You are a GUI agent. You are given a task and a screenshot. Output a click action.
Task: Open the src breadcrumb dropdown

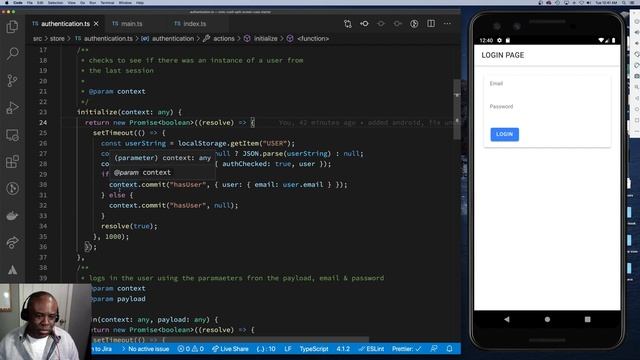pos(37,39)
